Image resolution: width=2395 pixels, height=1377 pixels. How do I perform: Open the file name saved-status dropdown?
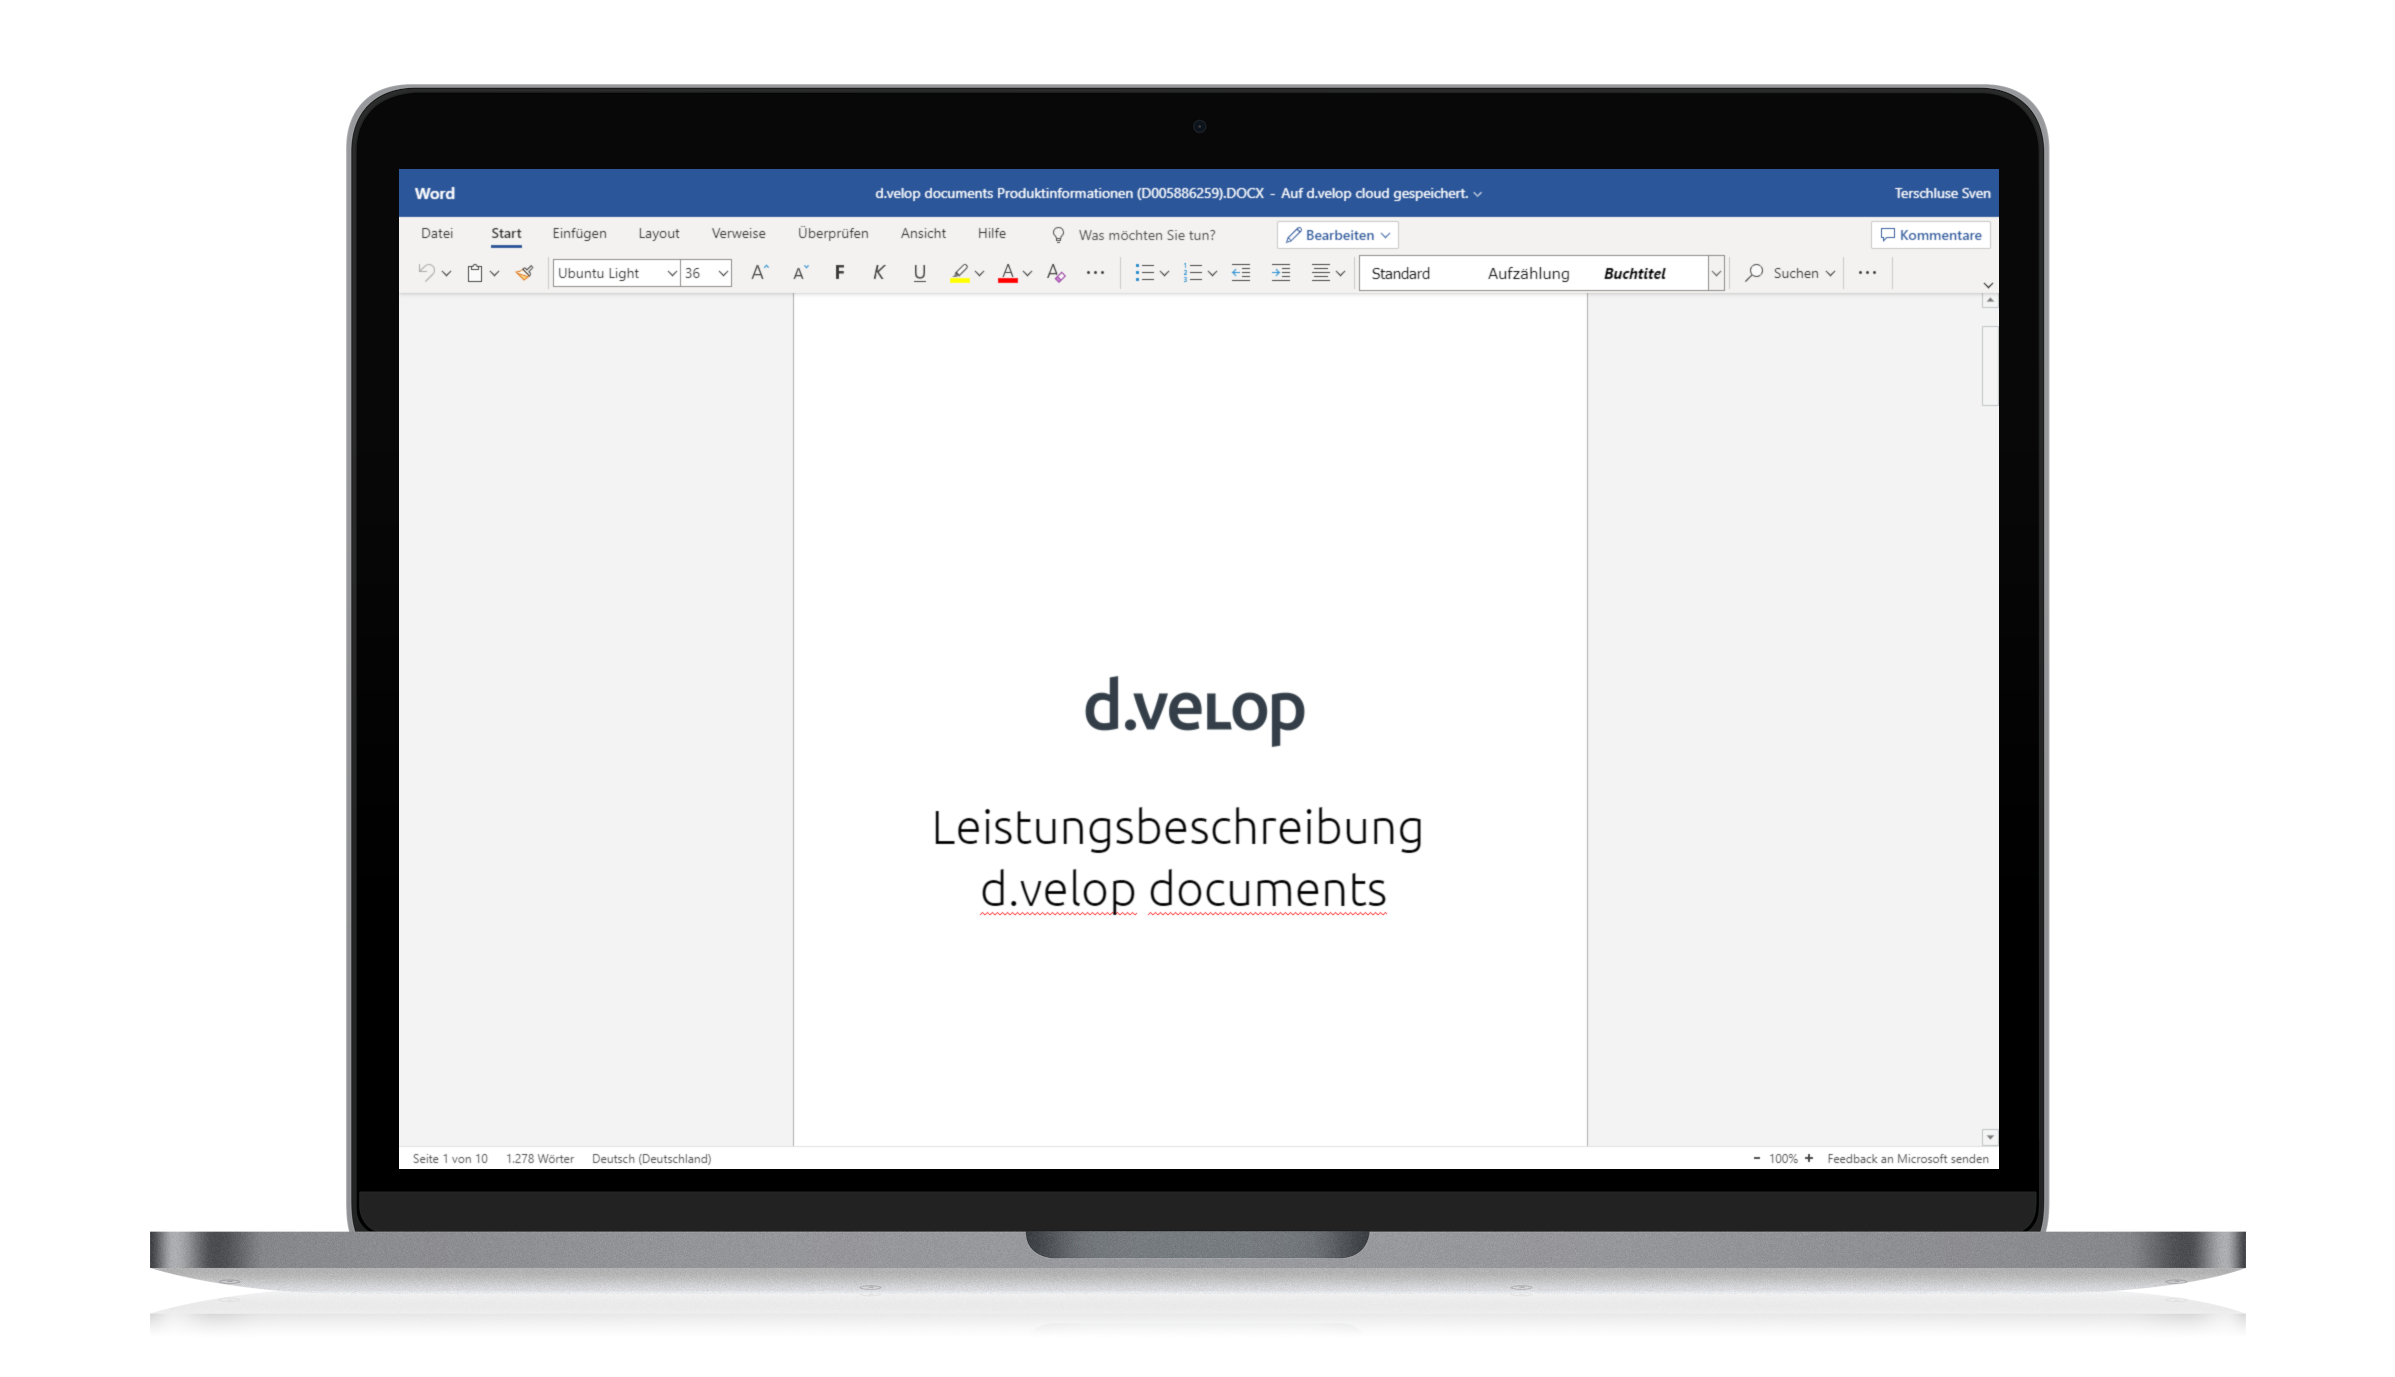(x=1477, y=194)
